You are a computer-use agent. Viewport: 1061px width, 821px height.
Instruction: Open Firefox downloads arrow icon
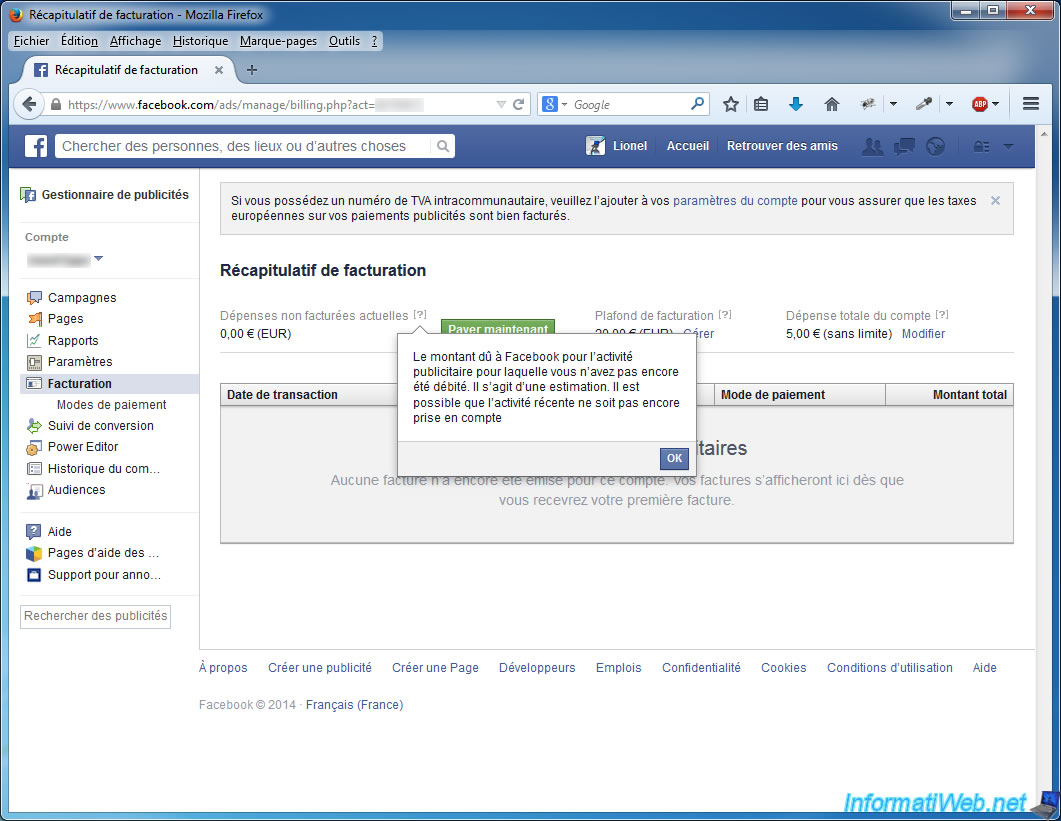(x=796, y=104)
